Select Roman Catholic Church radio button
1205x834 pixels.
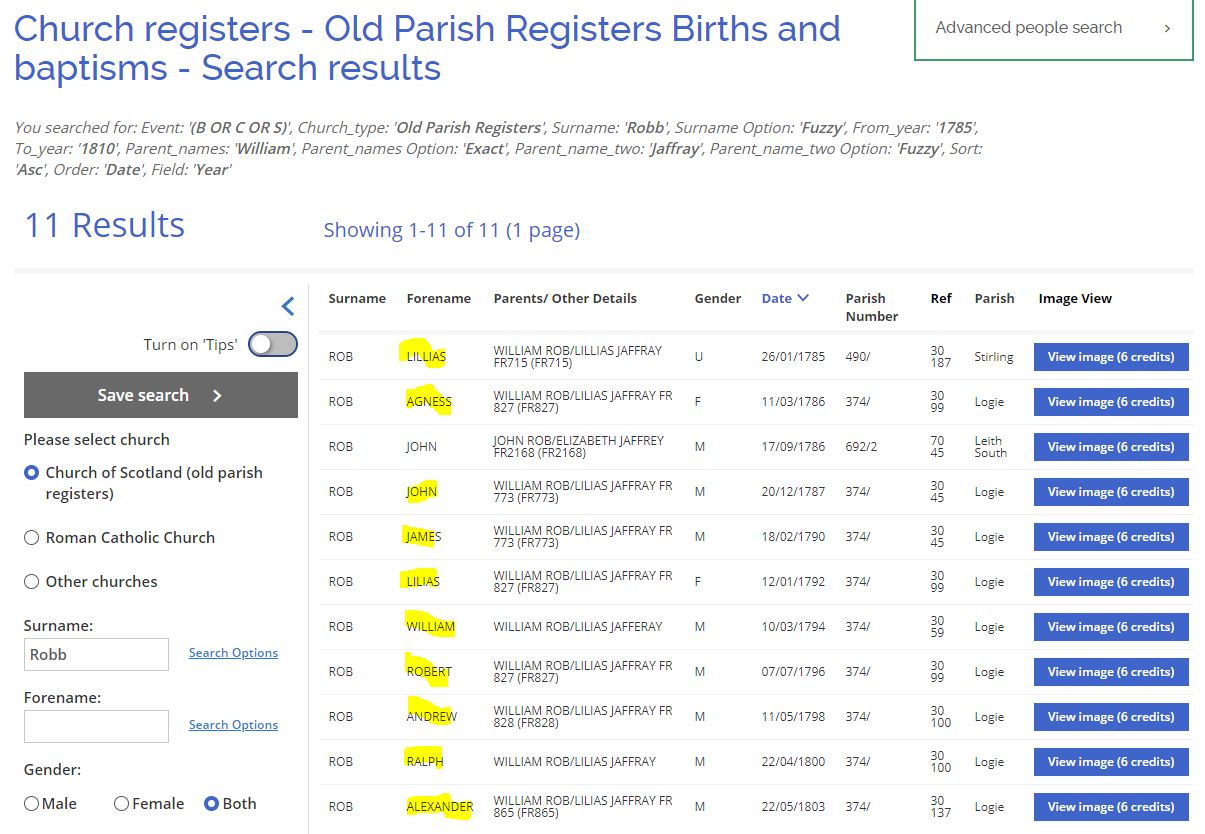point(32,538)
